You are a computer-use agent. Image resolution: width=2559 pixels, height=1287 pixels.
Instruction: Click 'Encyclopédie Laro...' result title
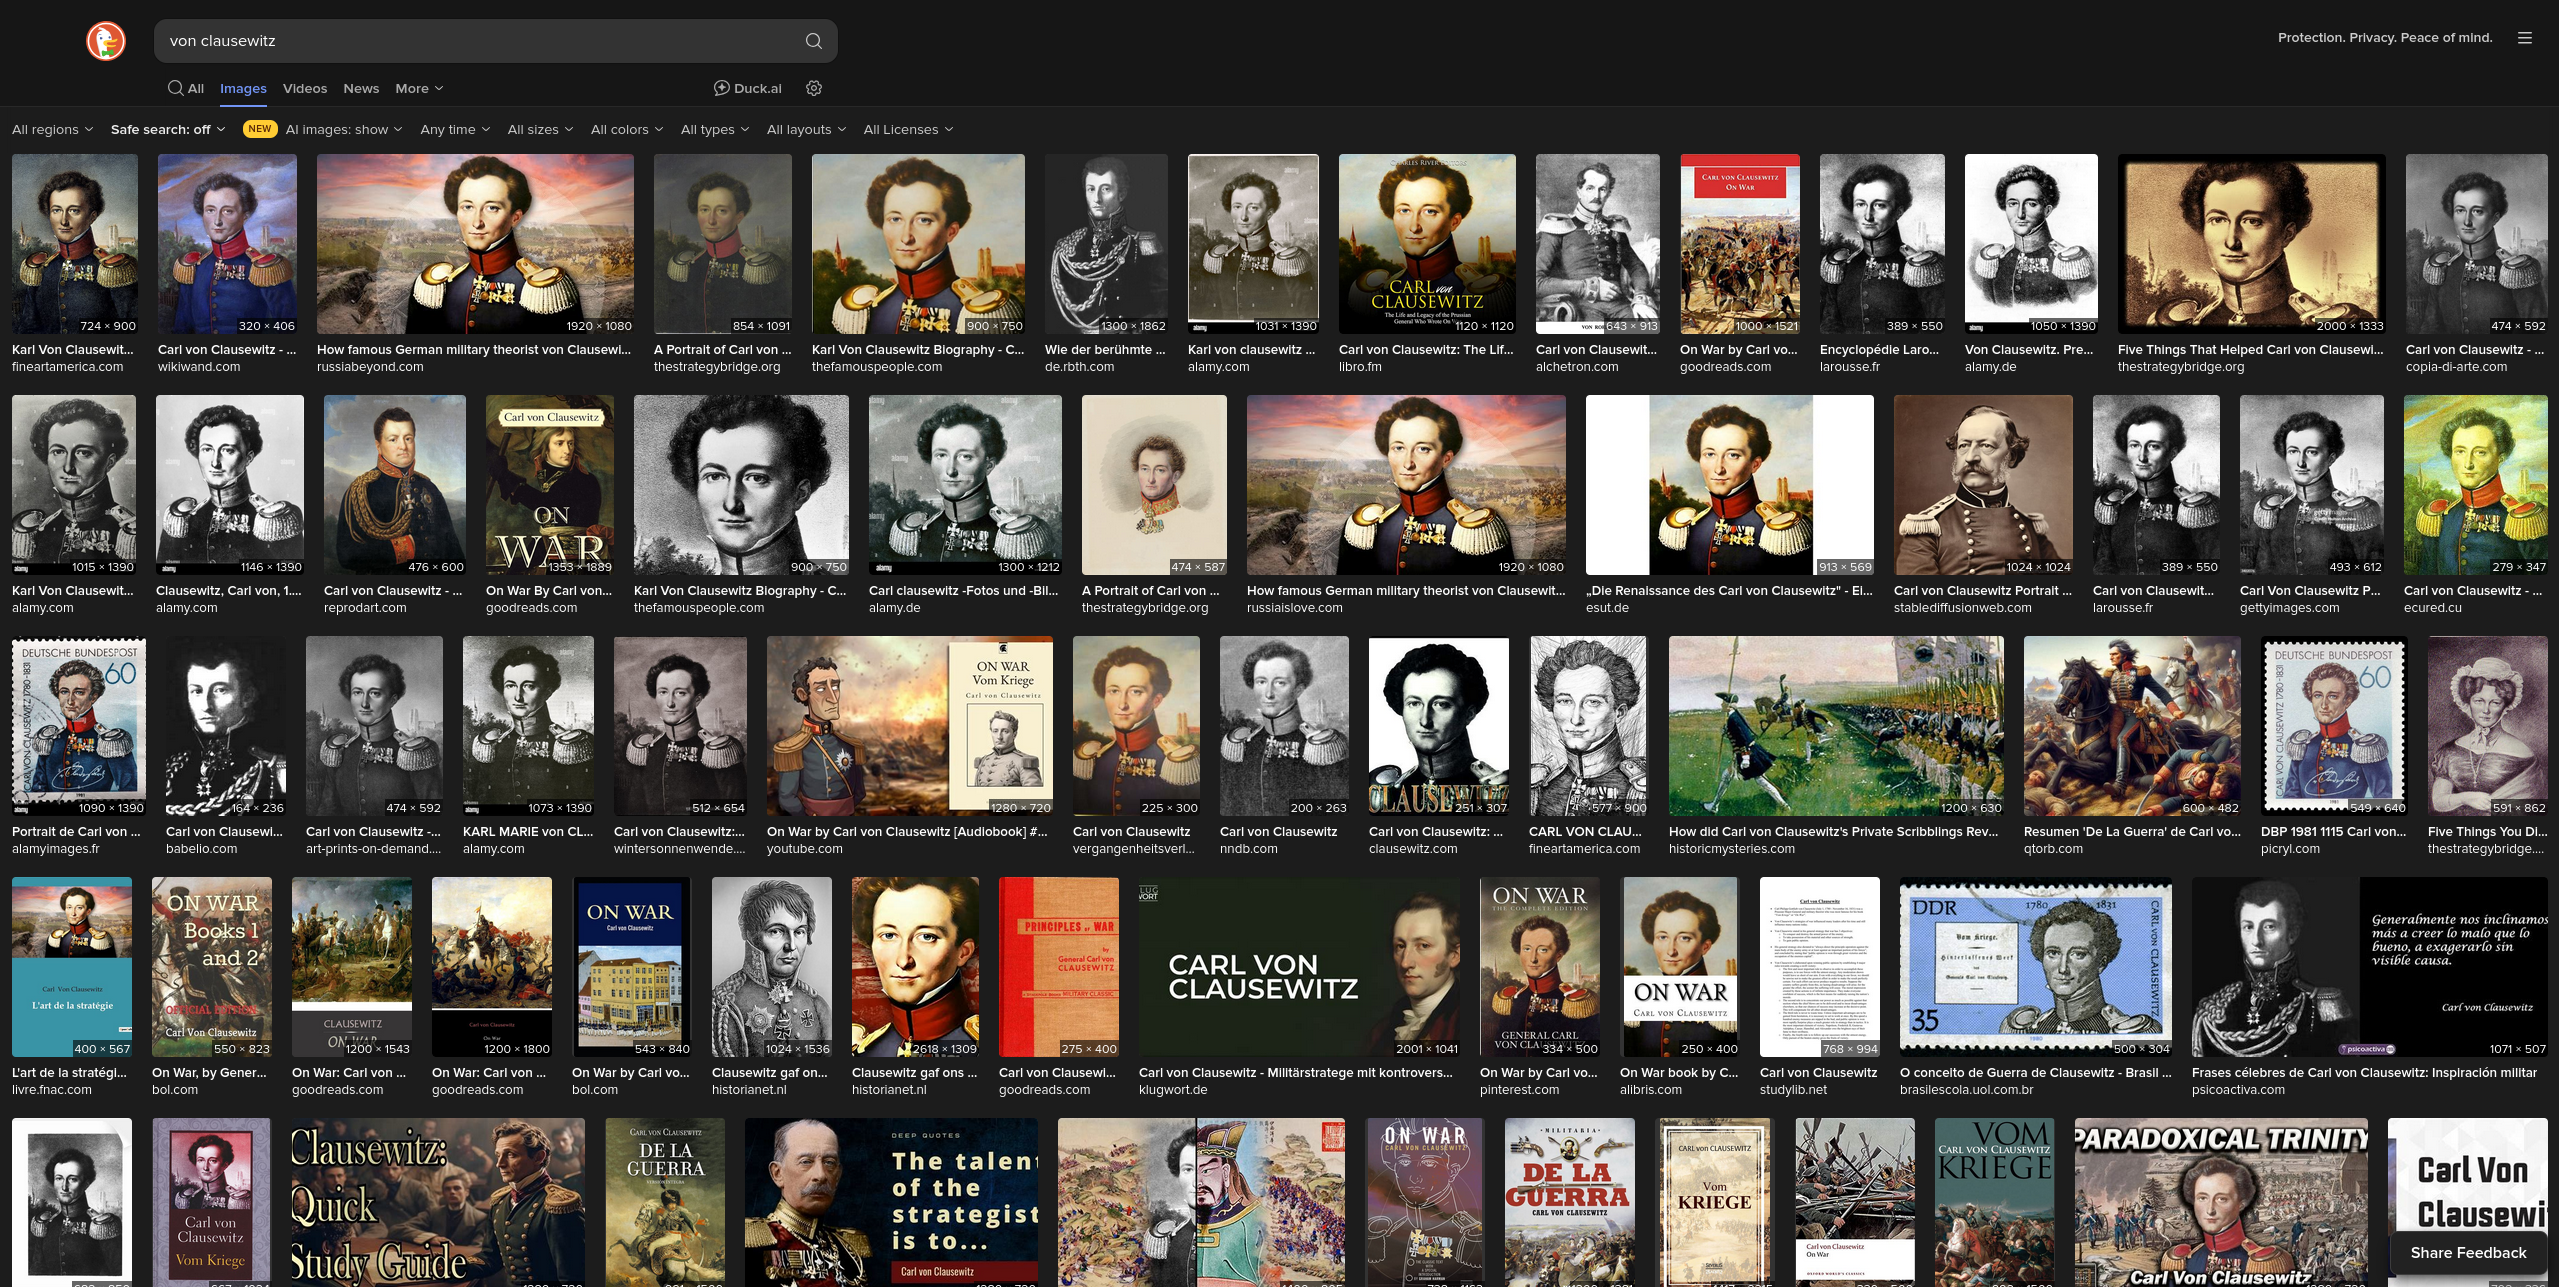(x=1879, y=350)
